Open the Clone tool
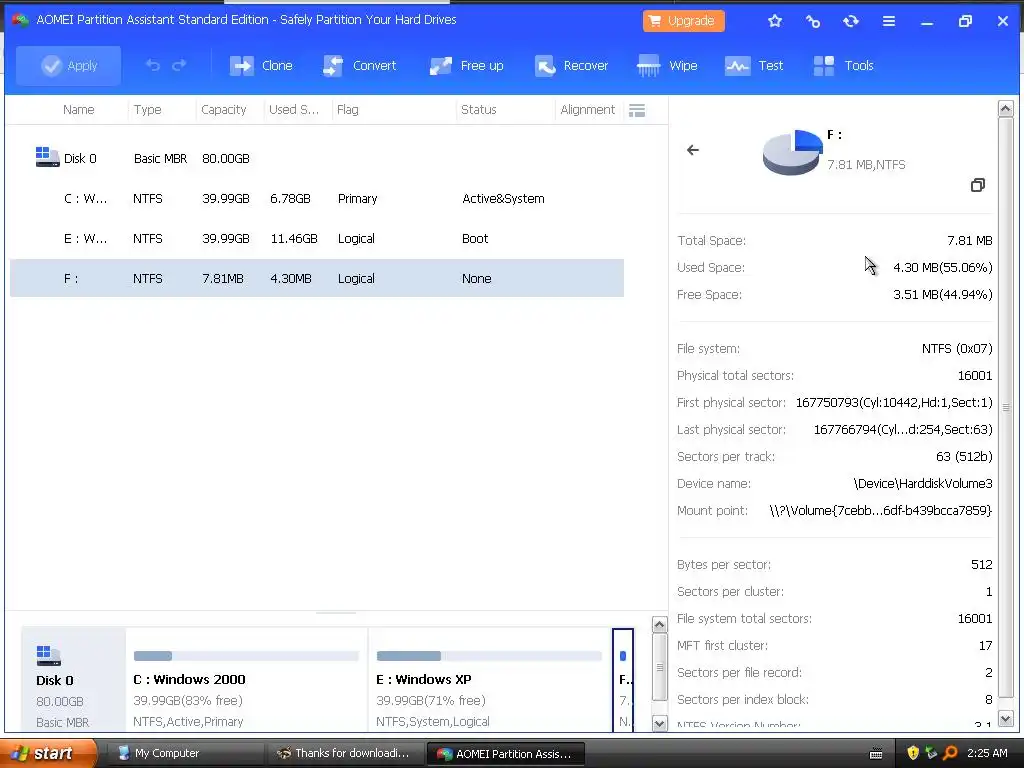 point(261,65)
